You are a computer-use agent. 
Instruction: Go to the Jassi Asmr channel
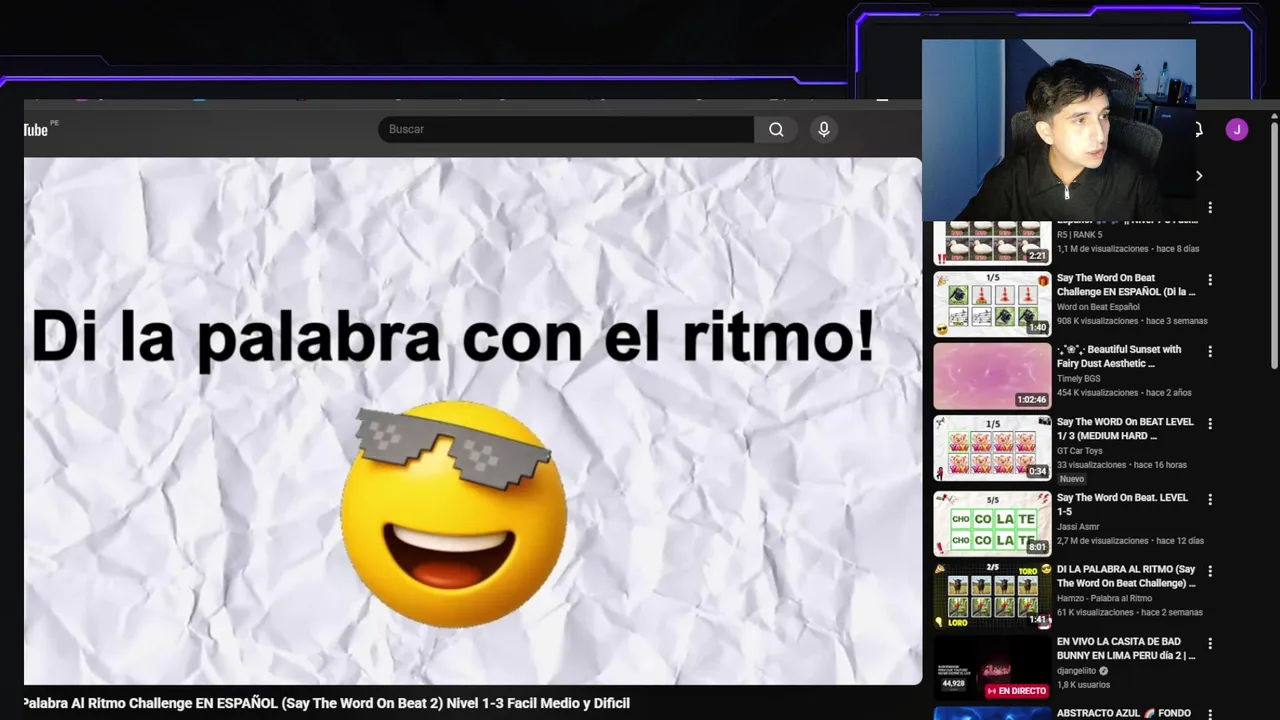[x=1078, y=527]
